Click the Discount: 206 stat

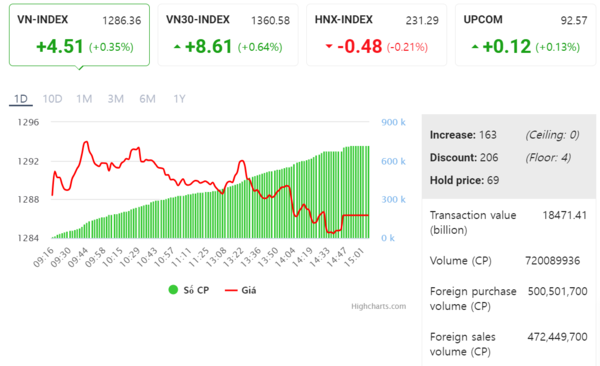coord(464,157)
